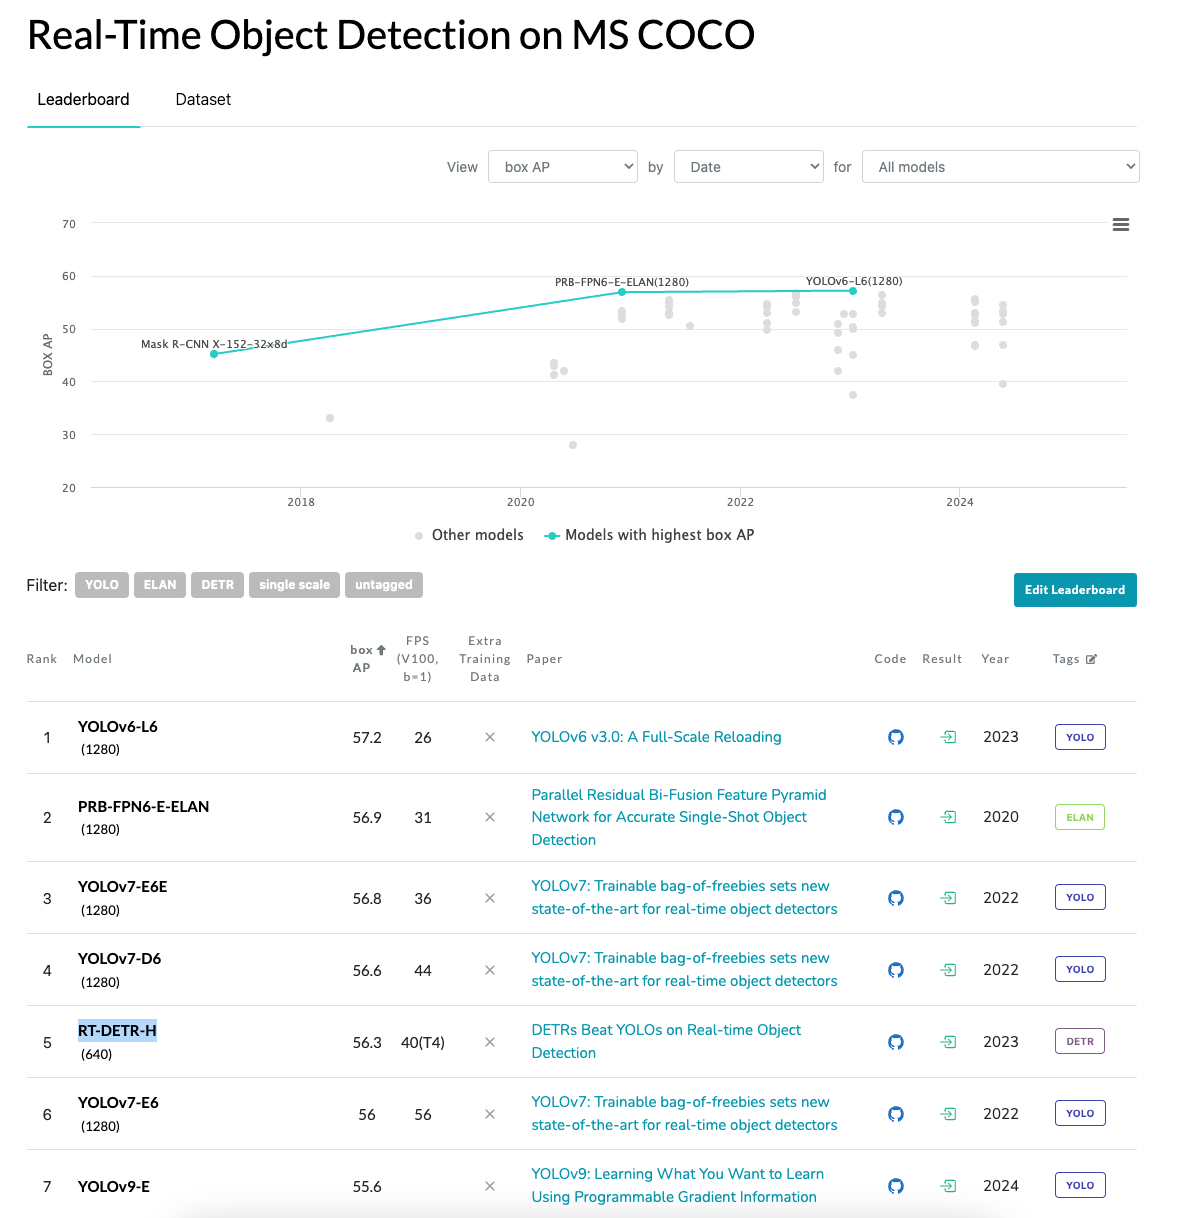
Task: Open the chart hamburger menu icon
Action: pyautogui.click(x=1121, y=225)
